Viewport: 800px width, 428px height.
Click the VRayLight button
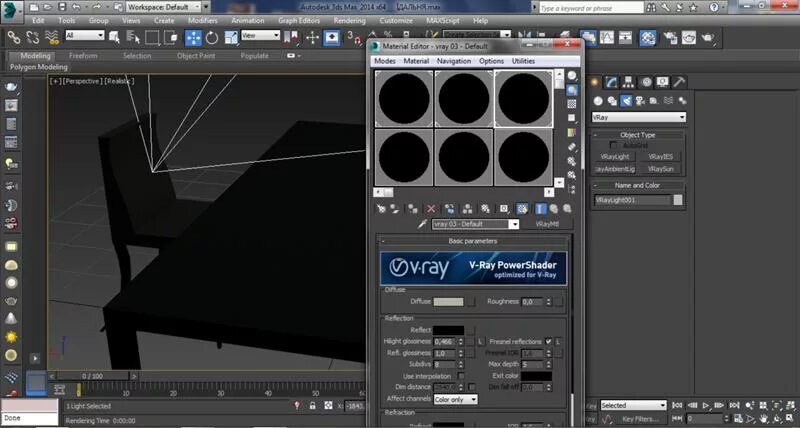coord(615,157)
